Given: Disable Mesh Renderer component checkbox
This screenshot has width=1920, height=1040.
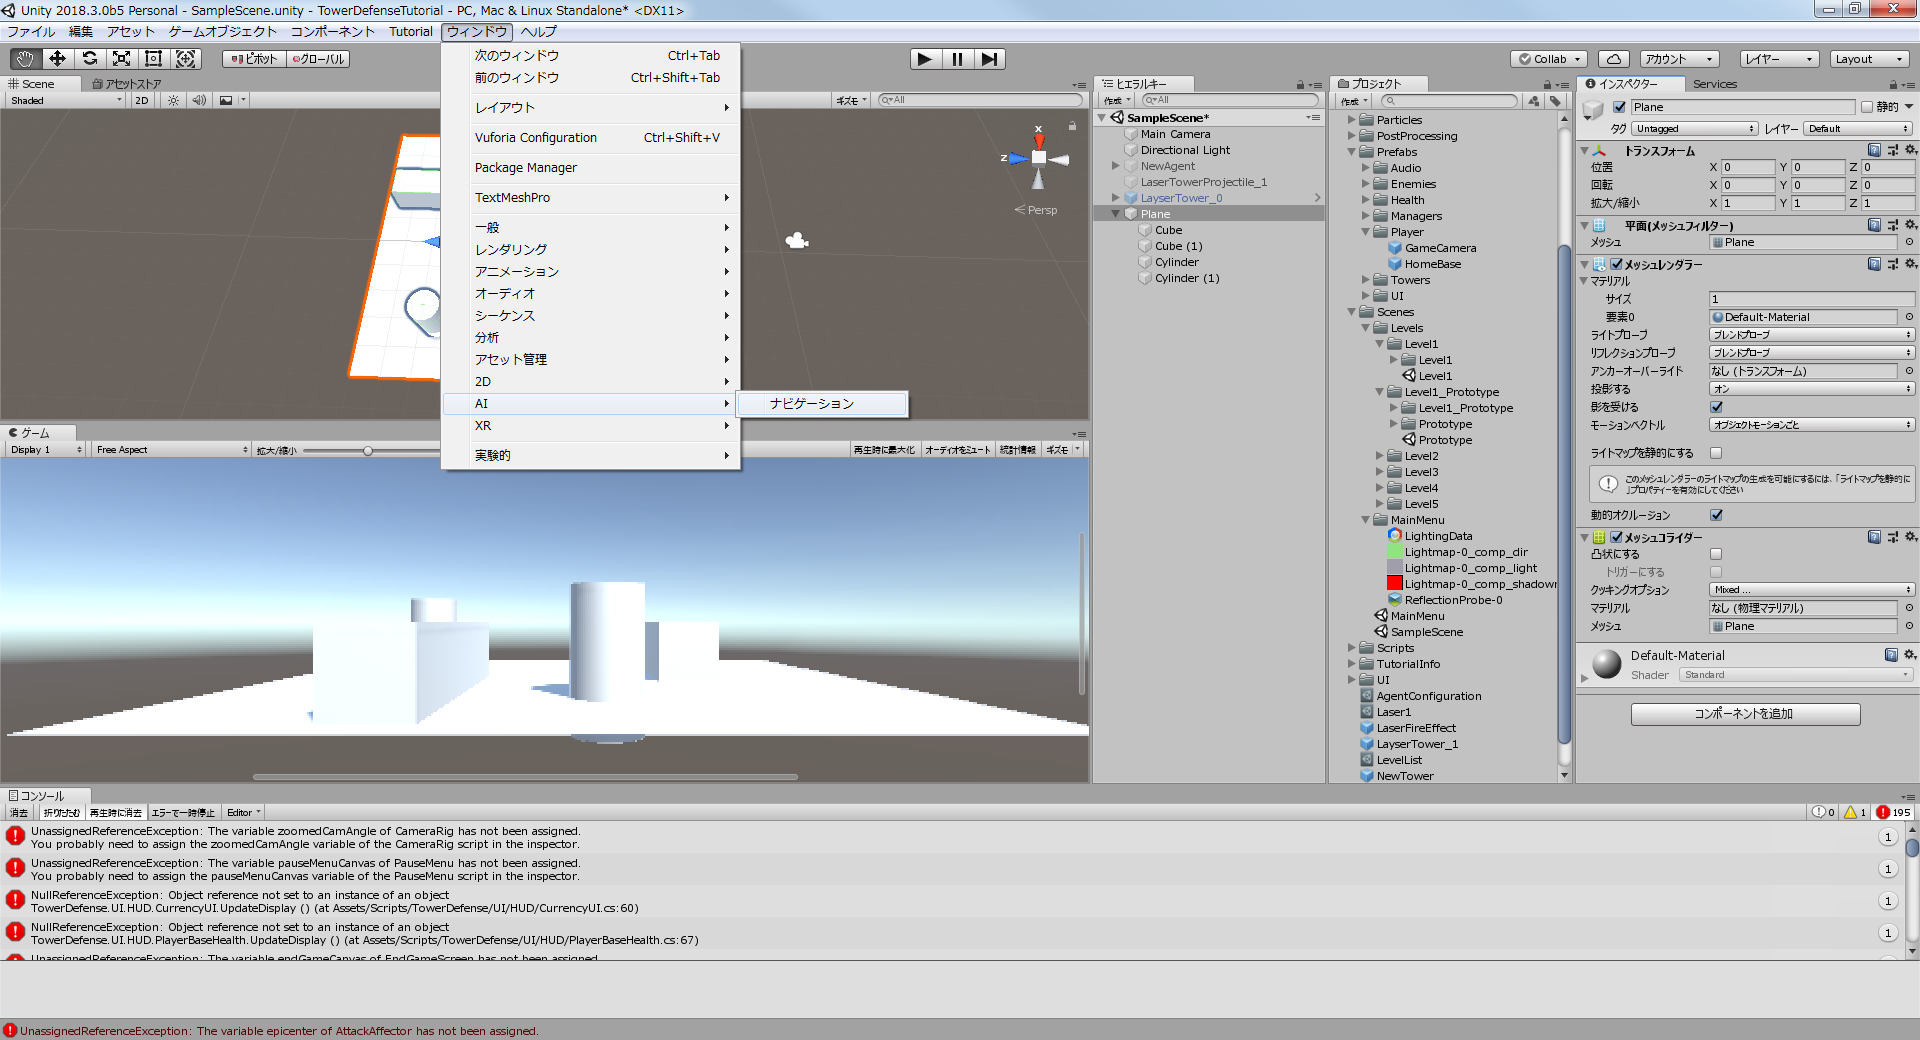Looking at the screenshot, I should [1616, 264].
